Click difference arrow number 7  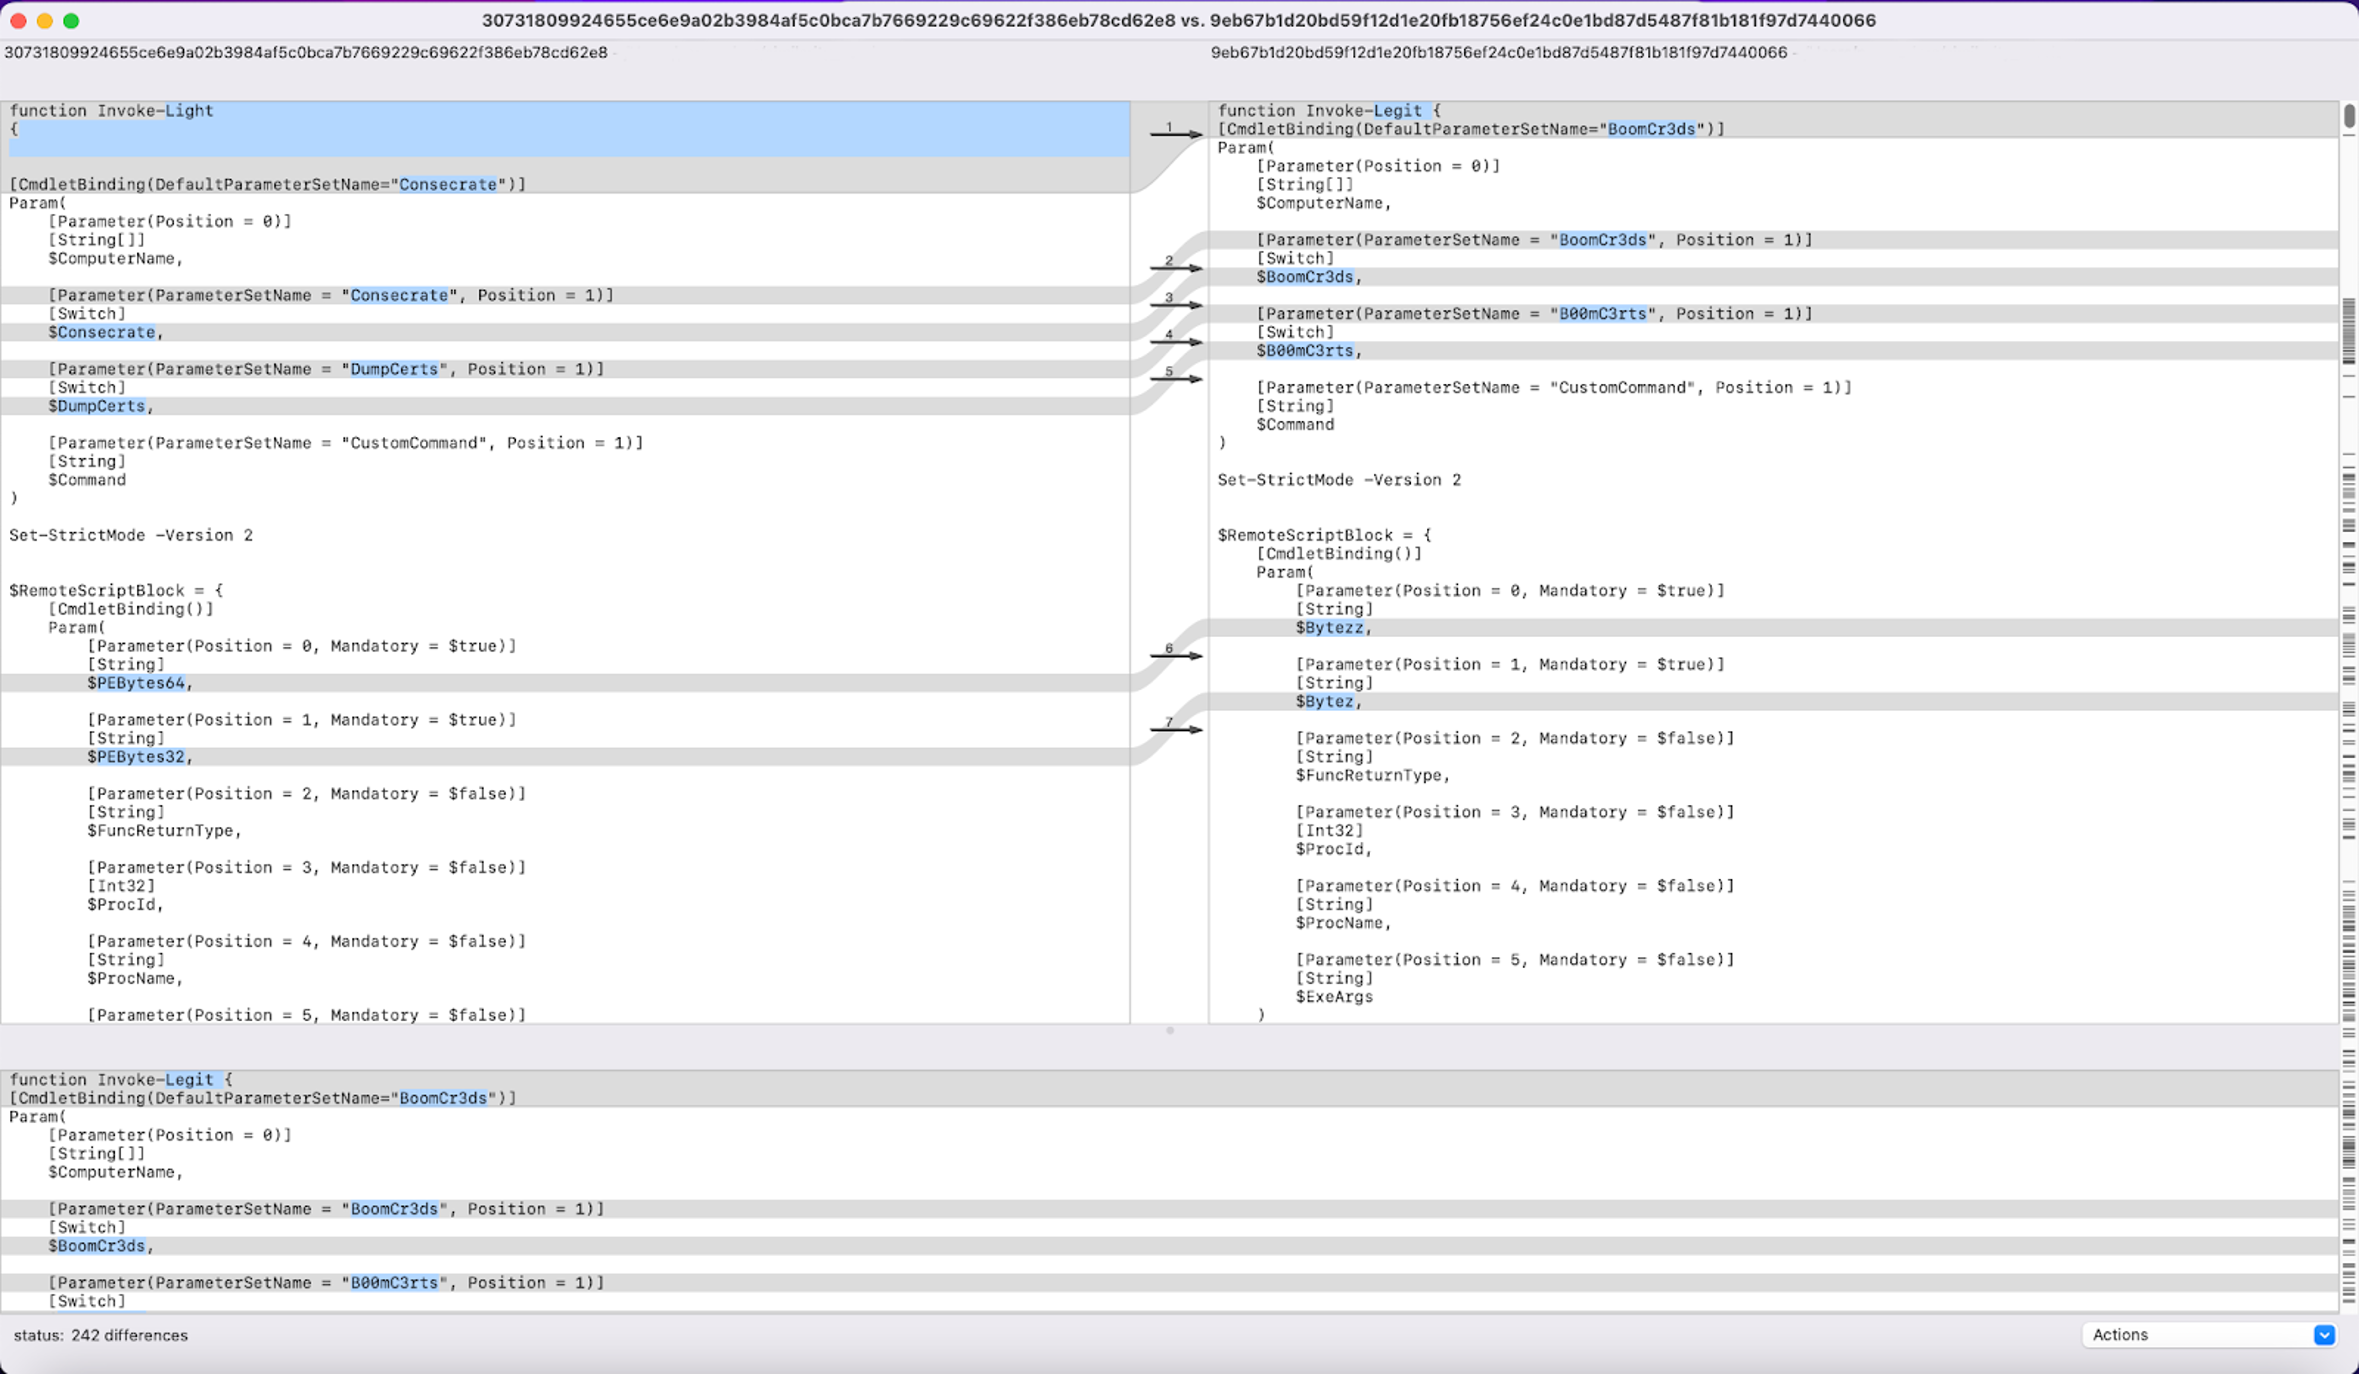[x=1176, y=727]
